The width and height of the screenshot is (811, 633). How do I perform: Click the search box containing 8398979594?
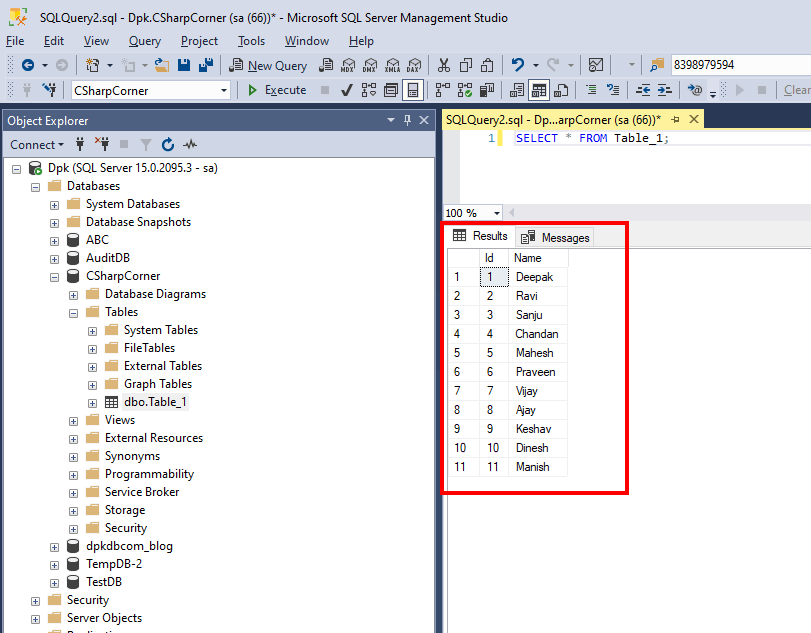click(741, 65)
